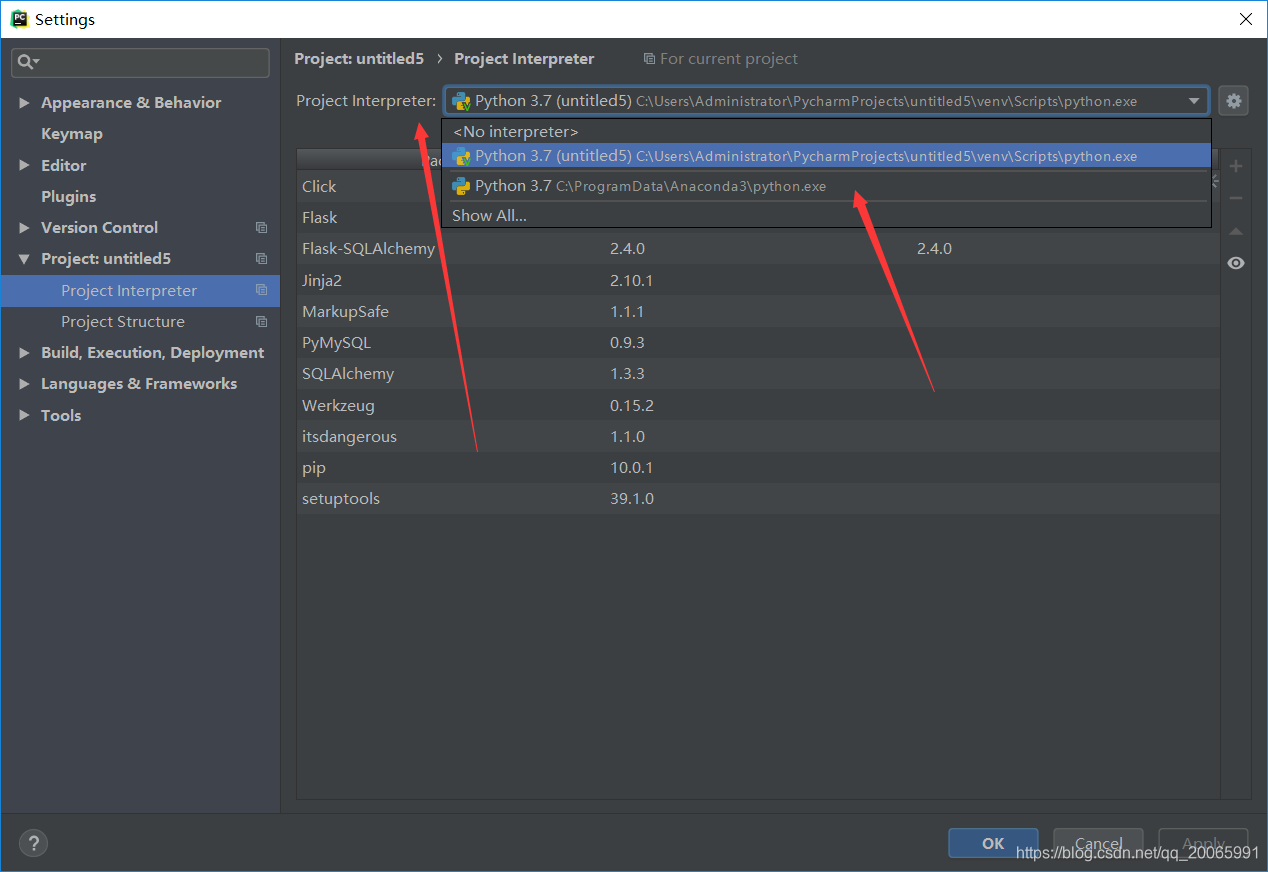1268x872 pixels.
Task: Click the 0.15.2 version cell of Werkzeug
Action: pyautogui.click(x=631, y=405)
